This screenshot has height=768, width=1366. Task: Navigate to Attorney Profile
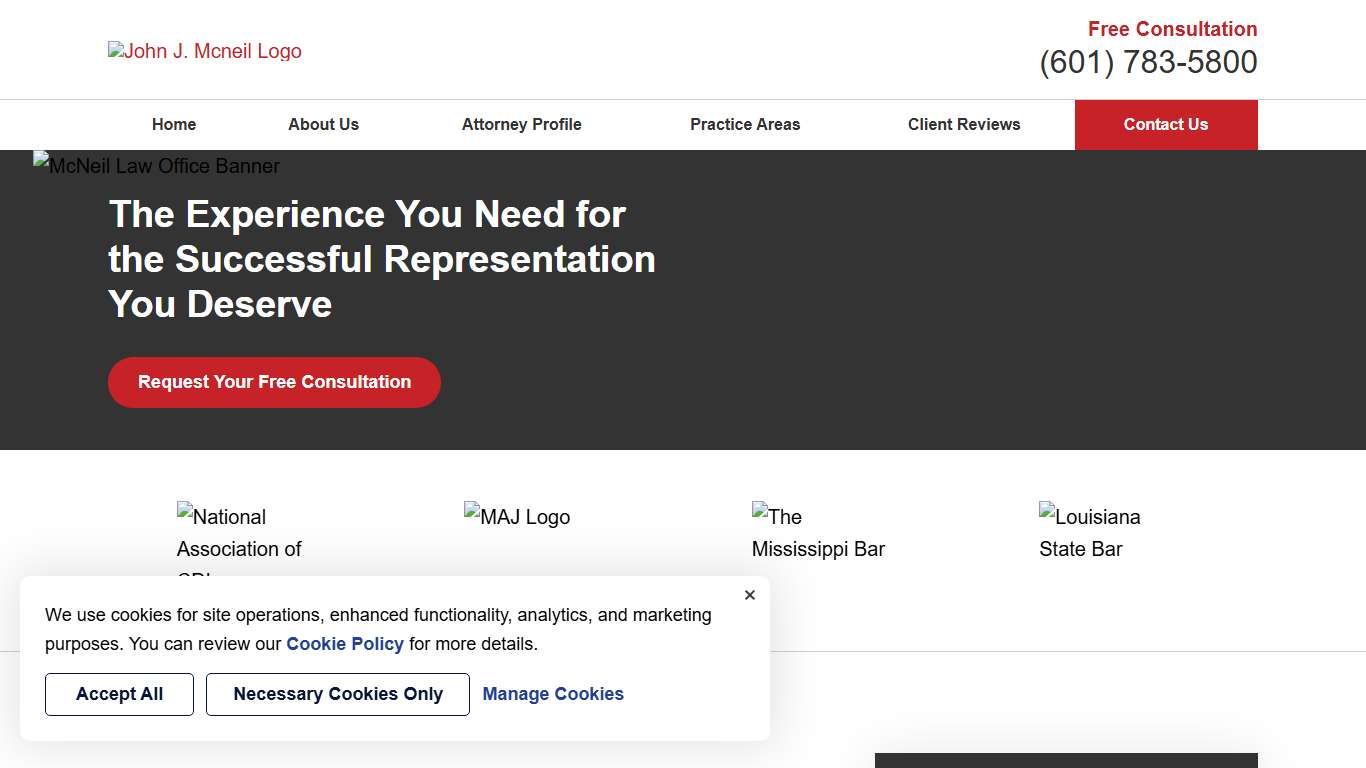point(521,125)
